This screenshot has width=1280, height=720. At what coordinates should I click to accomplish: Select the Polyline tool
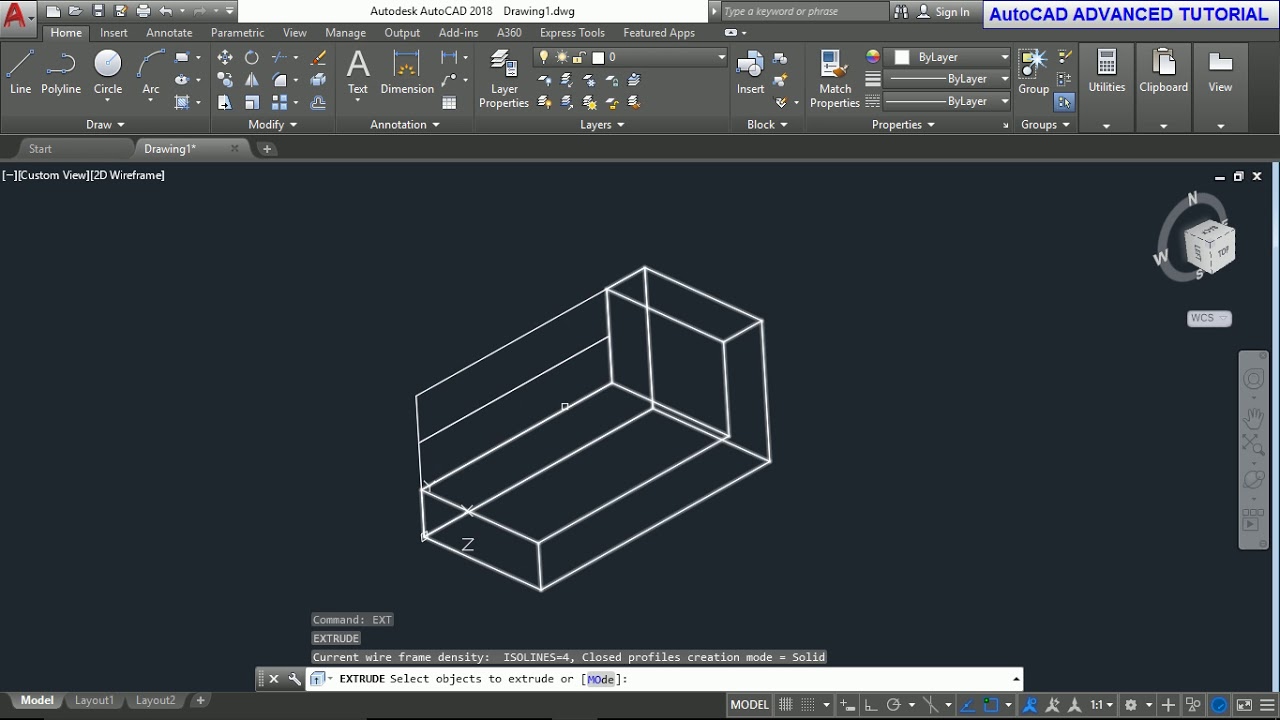click(61, 72)
